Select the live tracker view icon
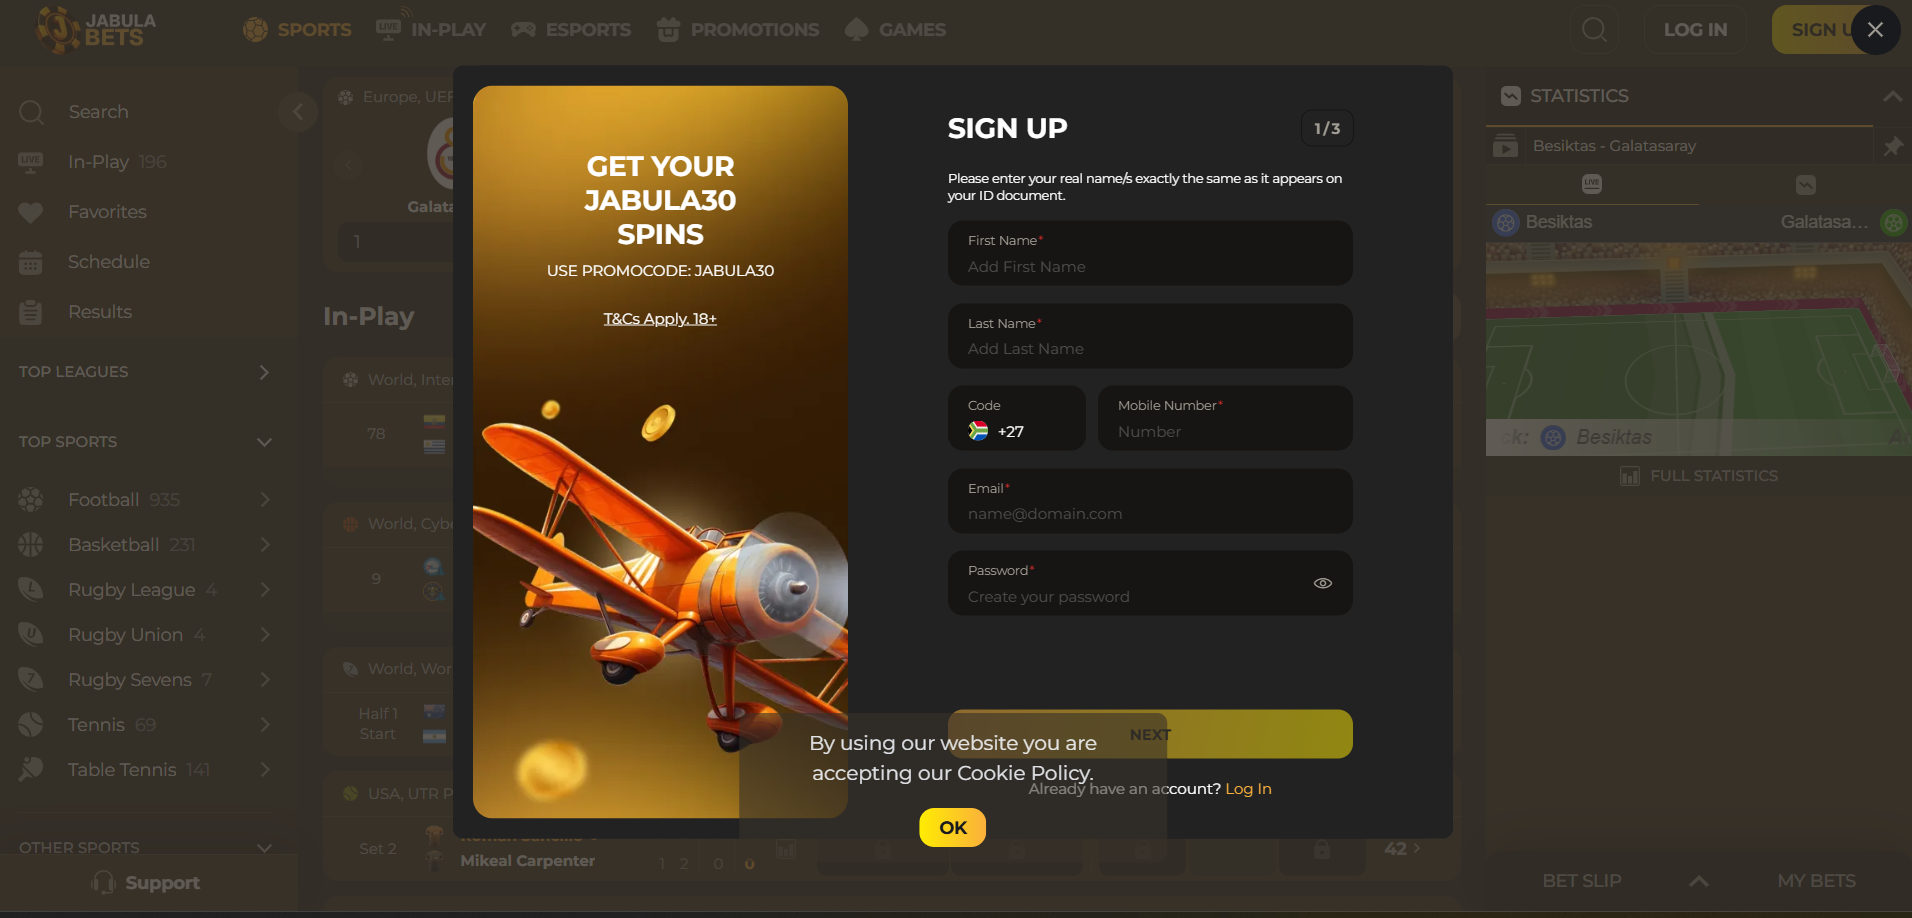This screenshot has height=918, width=1912. click(x=1592, y=184)
